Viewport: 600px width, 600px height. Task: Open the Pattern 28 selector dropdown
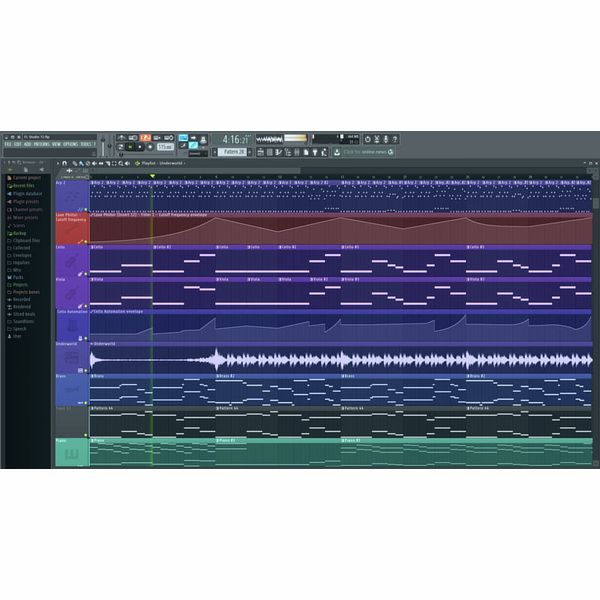coord(233,152)
